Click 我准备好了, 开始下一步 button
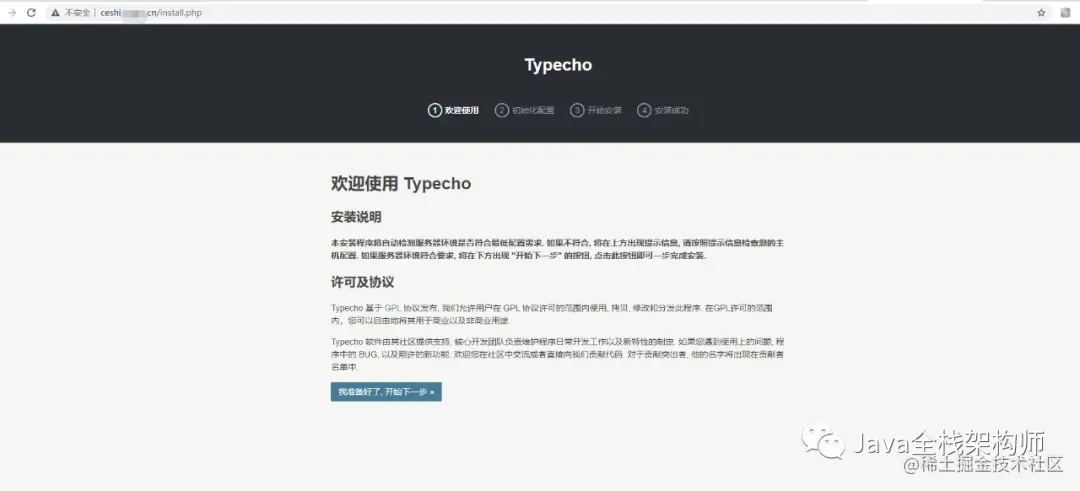 coord(386,392)
